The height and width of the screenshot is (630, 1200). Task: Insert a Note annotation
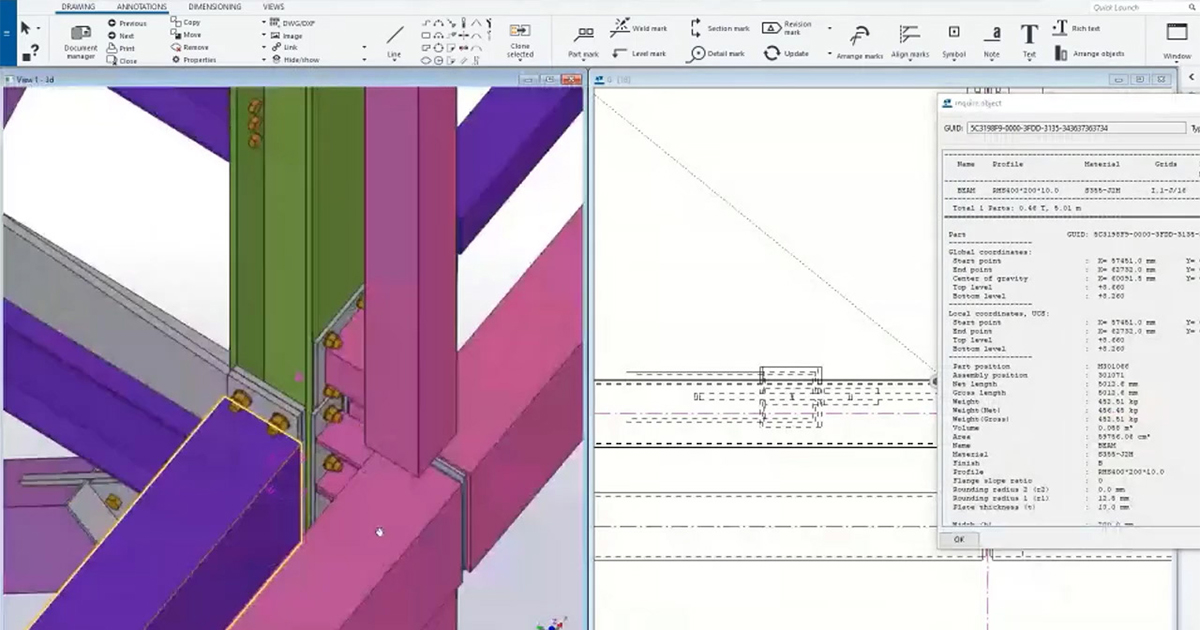click(x=992, y=40)
